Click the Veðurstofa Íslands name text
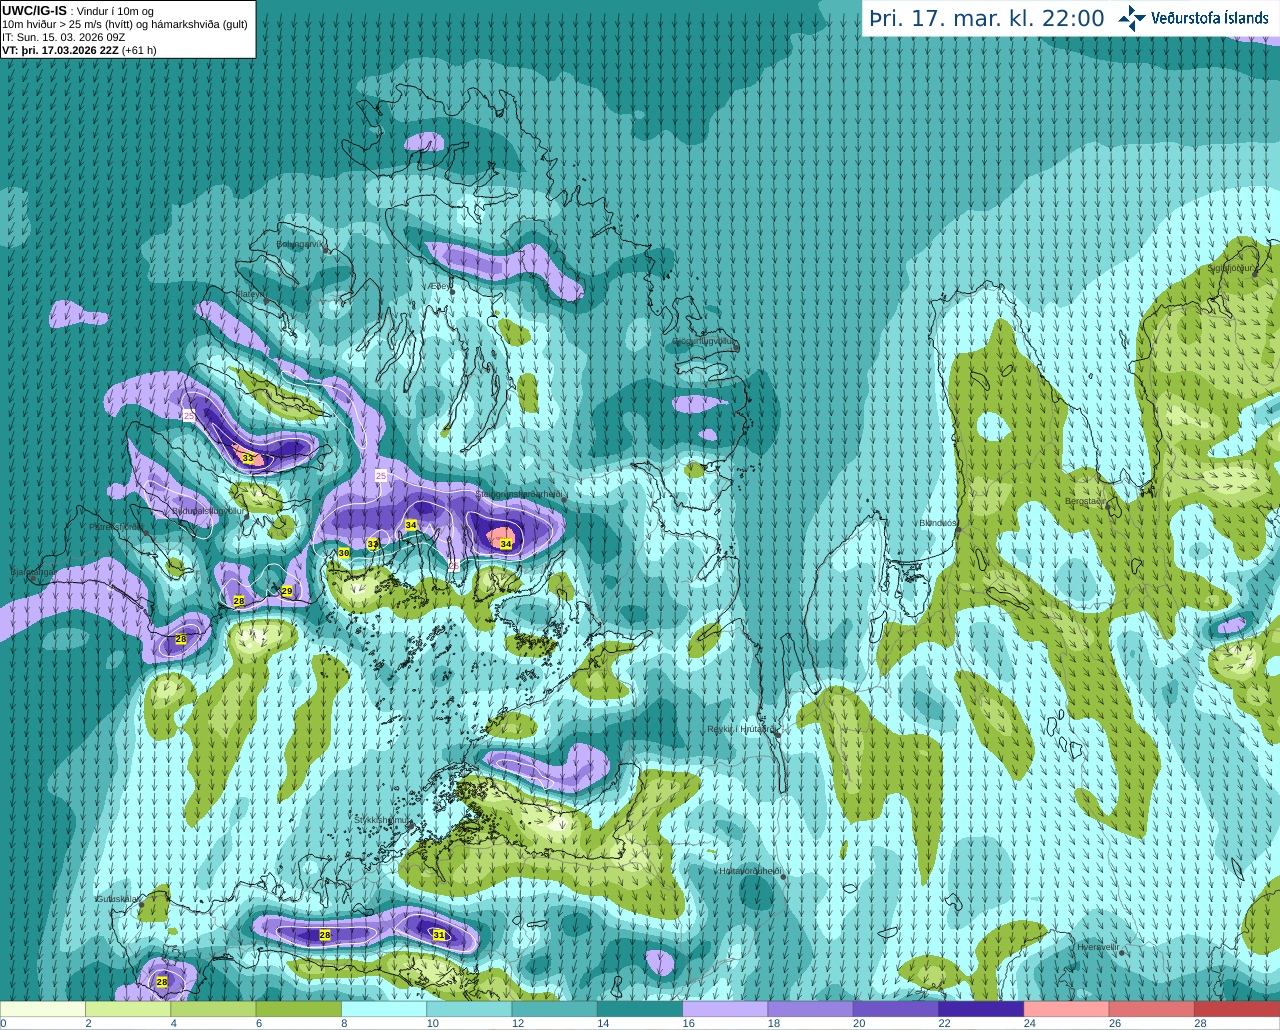This screenshot has width=1280, height=1030. point(1210,18)
